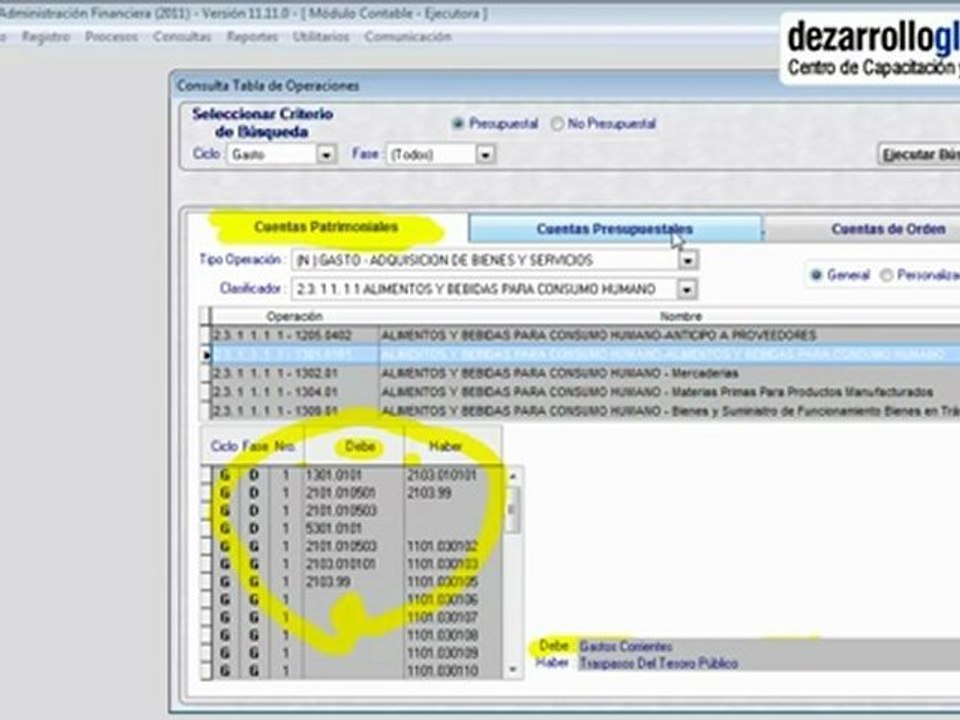Screen dimensions: 960x720
Task: Click the Haber cell 1101.030109
Action: click(453, 653)
